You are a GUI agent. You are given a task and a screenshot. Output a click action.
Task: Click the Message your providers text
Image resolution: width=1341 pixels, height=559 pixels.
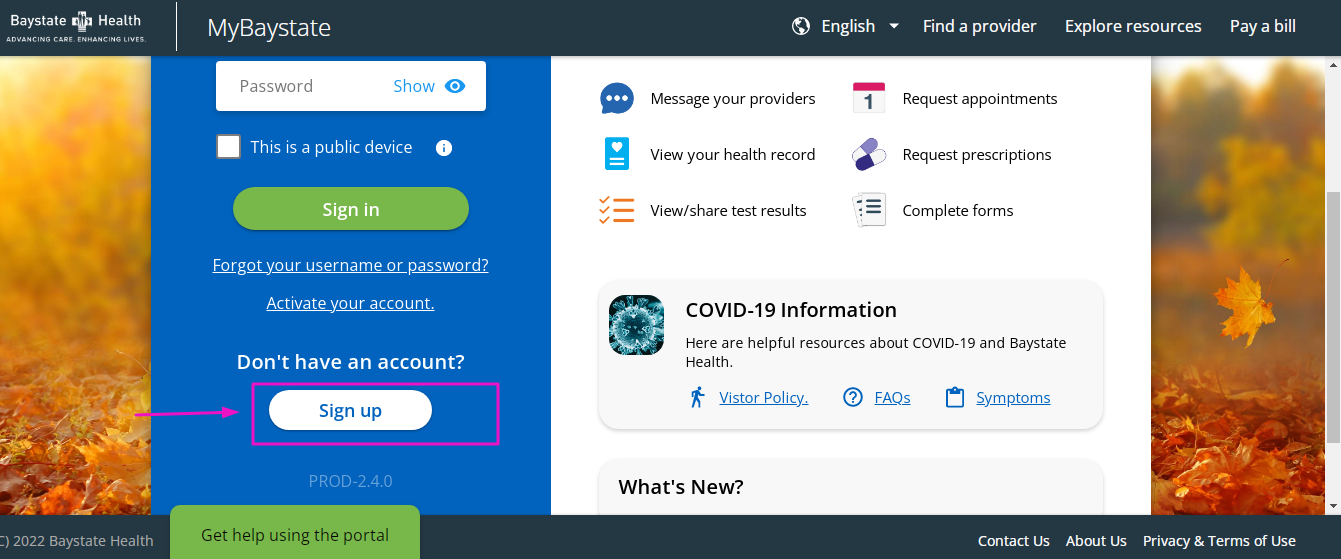pos(733,99)
